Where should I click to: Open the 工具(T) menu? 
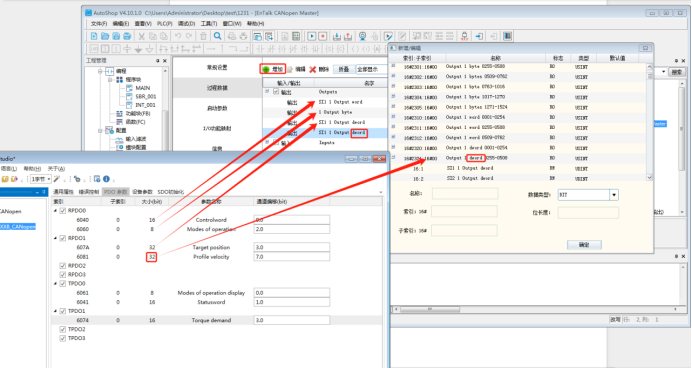(209, 24)
